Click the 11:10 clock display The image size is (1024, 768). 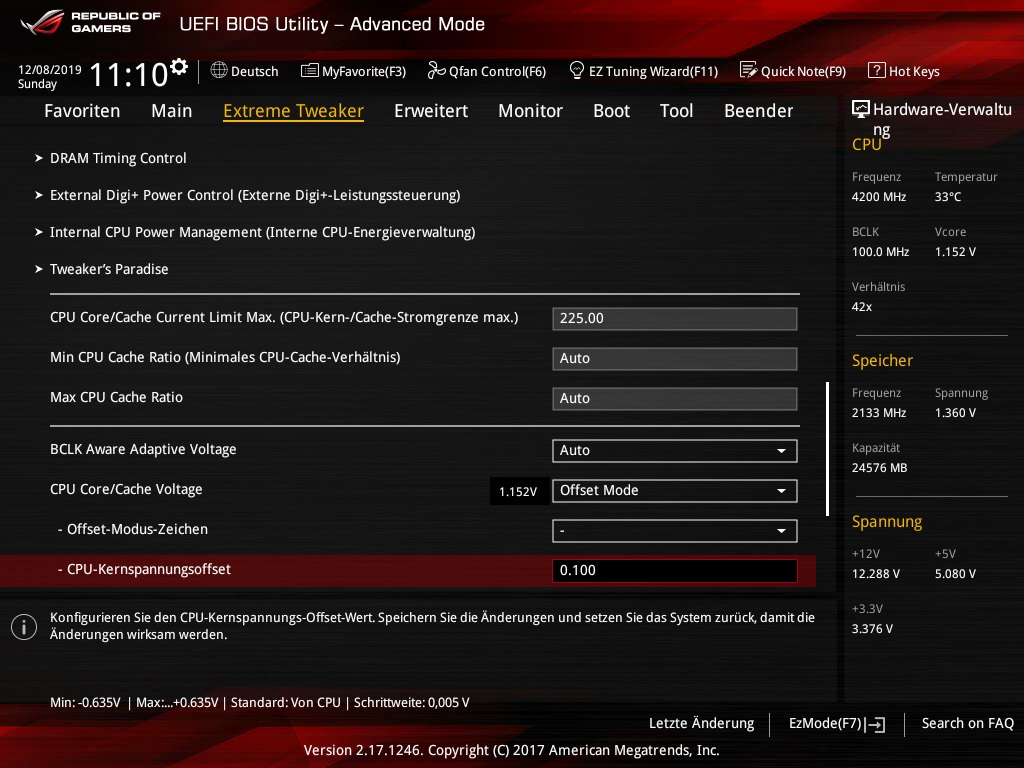pyautogui.click(x=129, y=74)
